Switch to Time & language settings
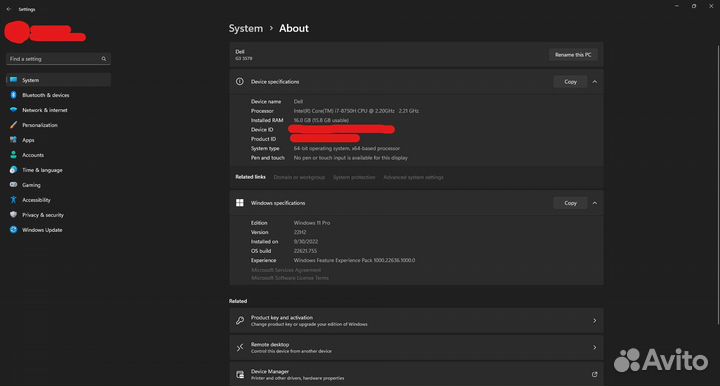Viewport: 720px width, 386px height. [x=58, y=170]
